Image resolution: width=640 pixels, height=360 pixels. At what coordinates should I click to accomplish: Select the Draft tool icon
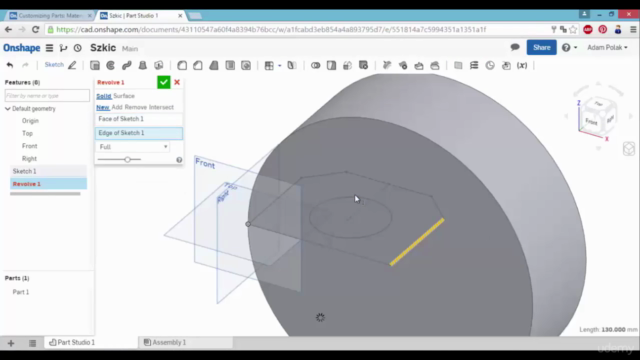(214, 65)
